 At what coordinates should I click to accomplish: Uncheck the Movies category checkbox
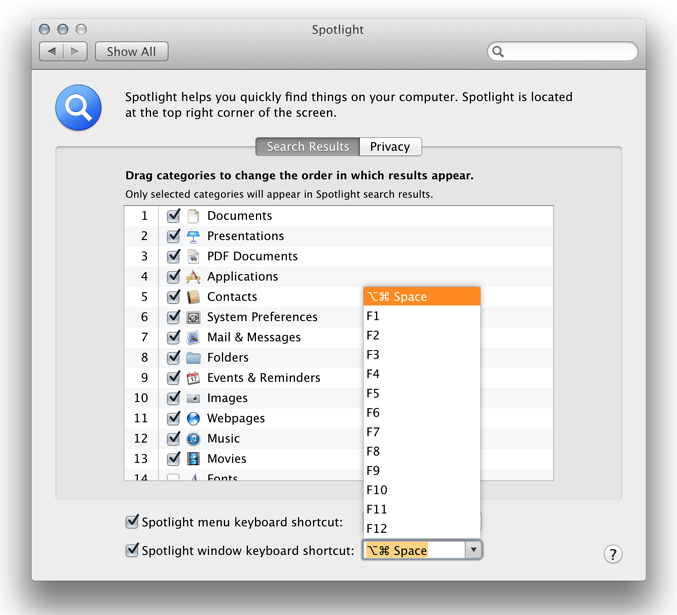tap(174, 458)
